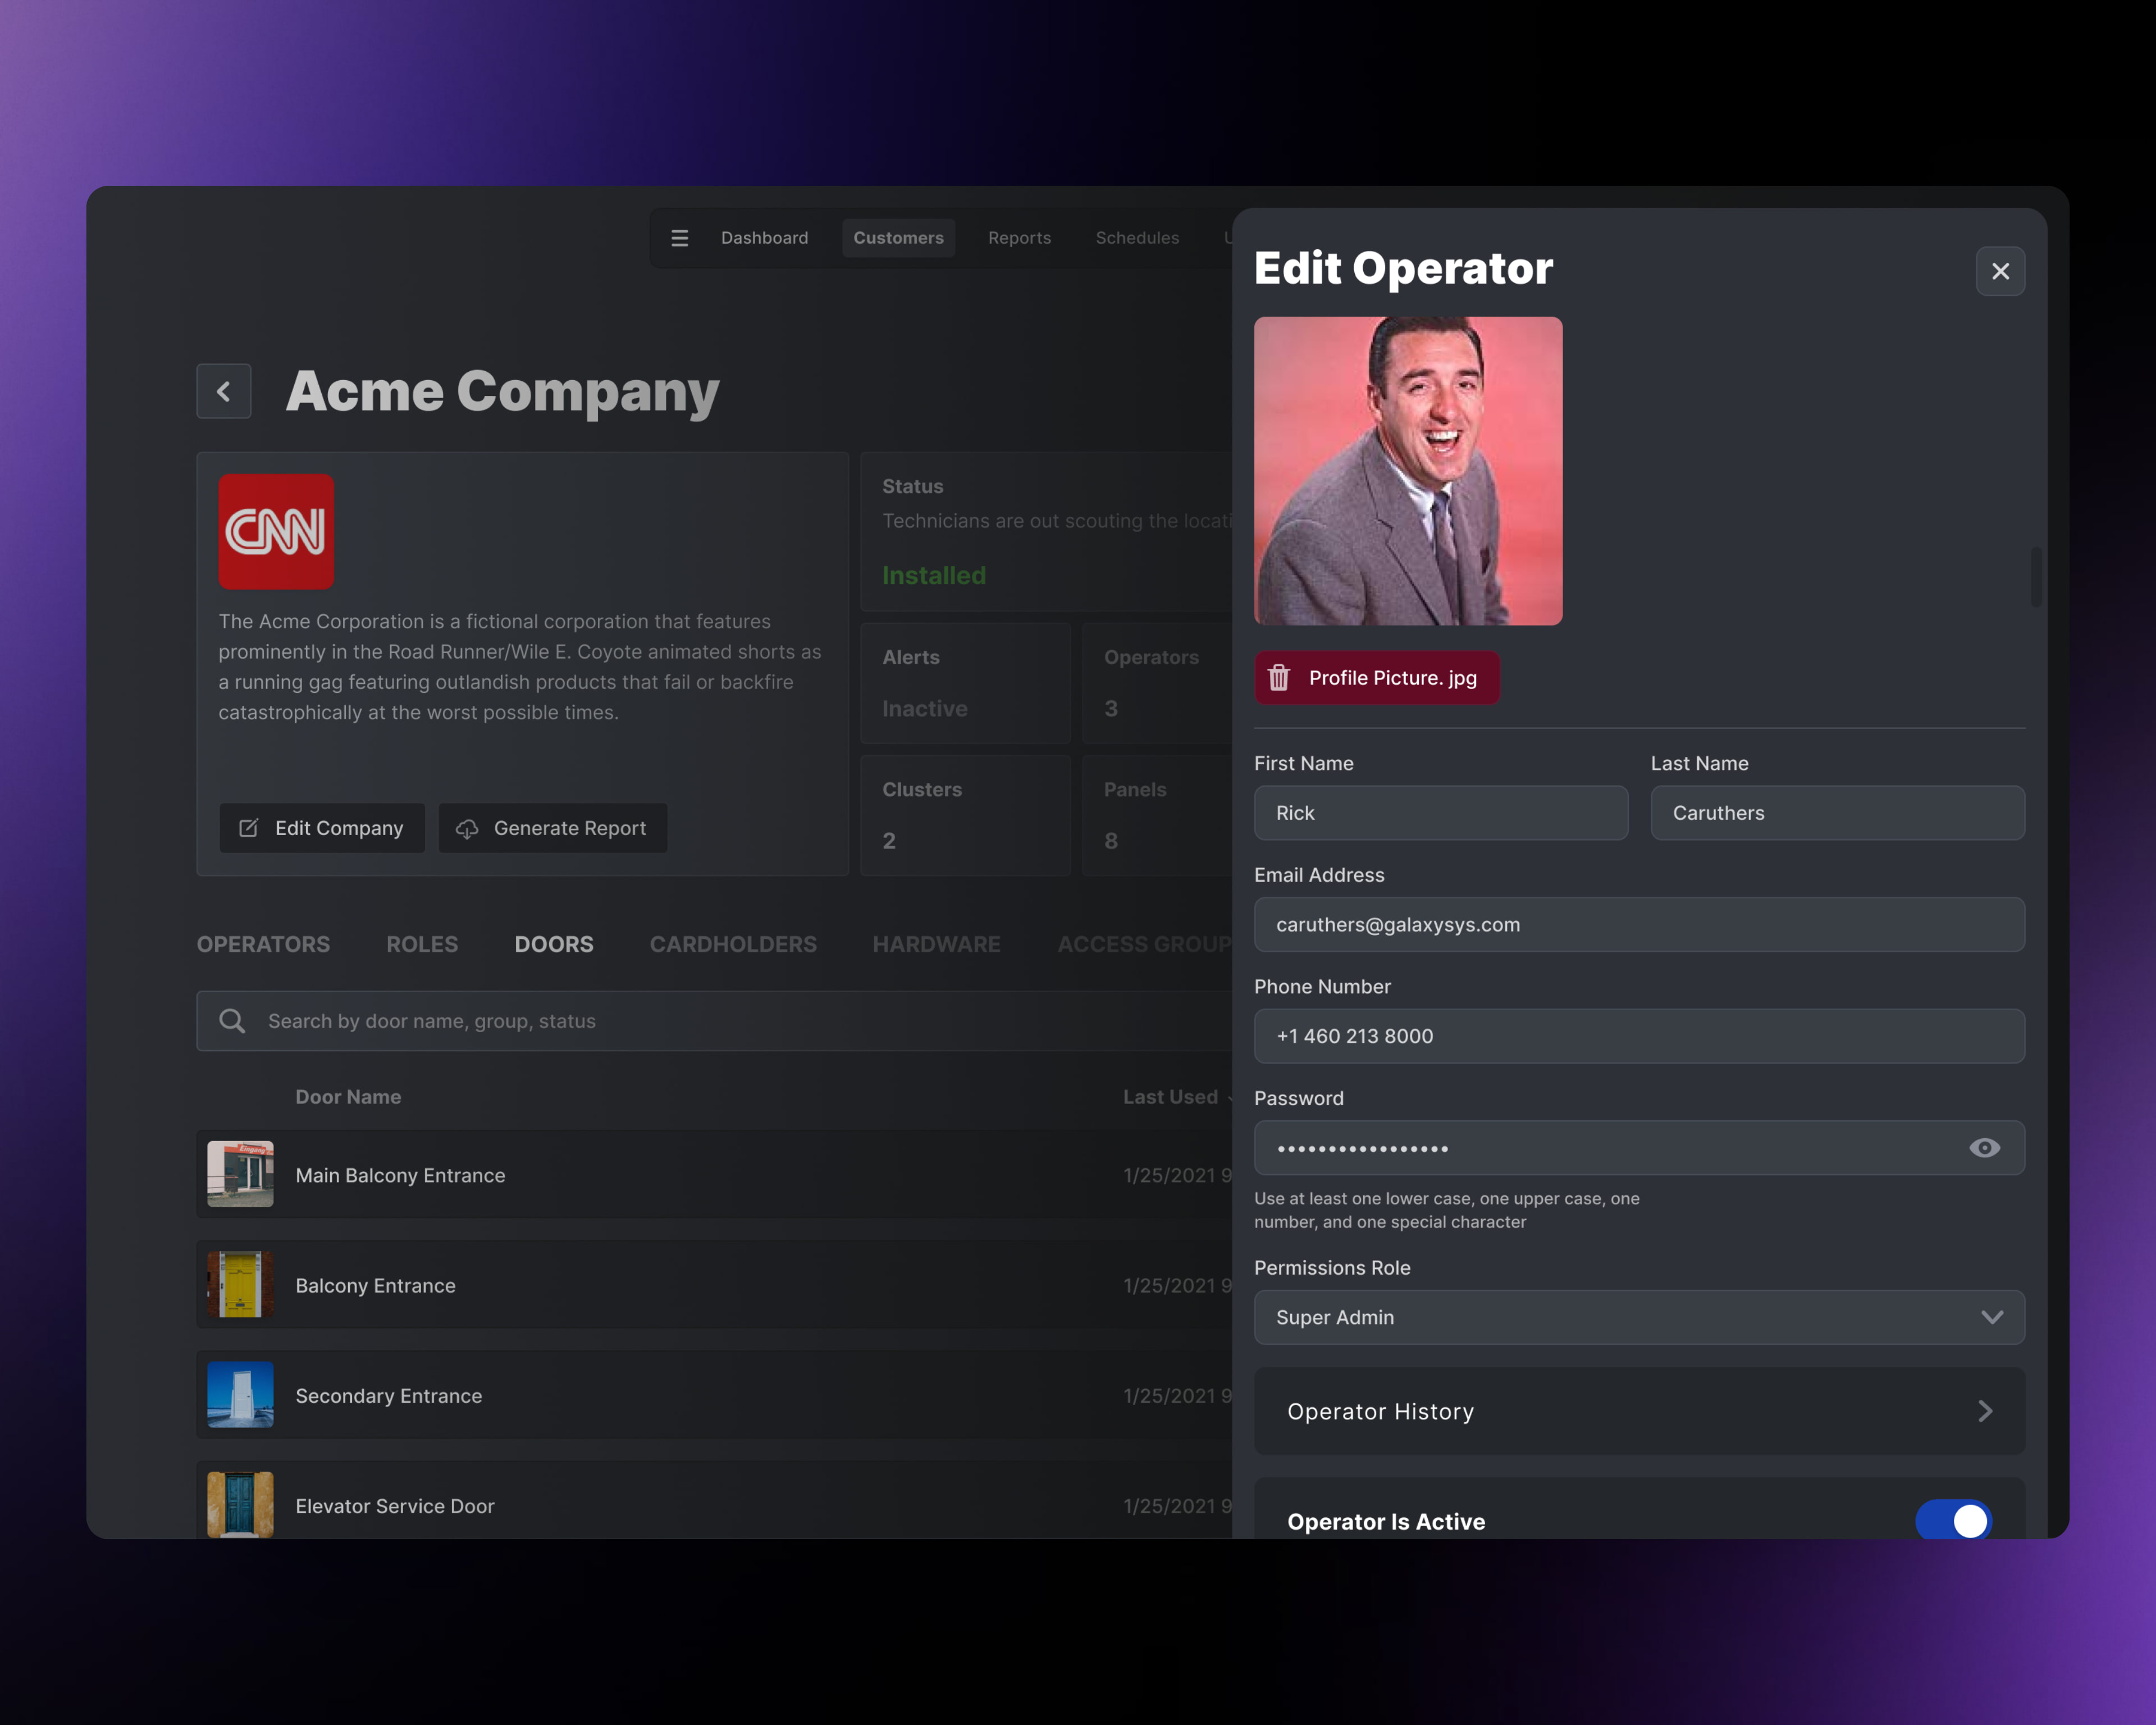Click the Email Address input field
Screen dimensions: 2156x1725
click(x=1639, y=924)
